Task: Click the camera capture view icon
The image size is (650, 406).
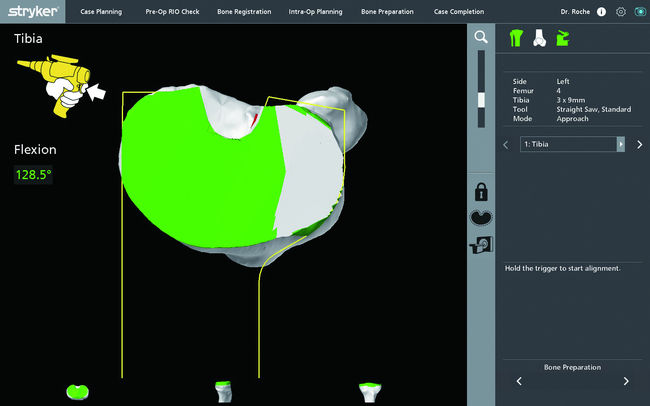Action: 481,245
